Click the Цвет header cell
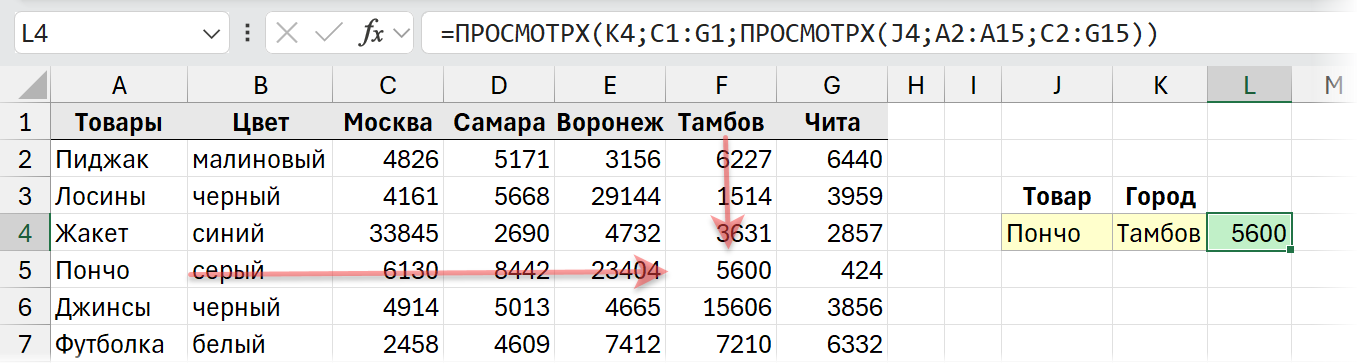 pos(259,123)
